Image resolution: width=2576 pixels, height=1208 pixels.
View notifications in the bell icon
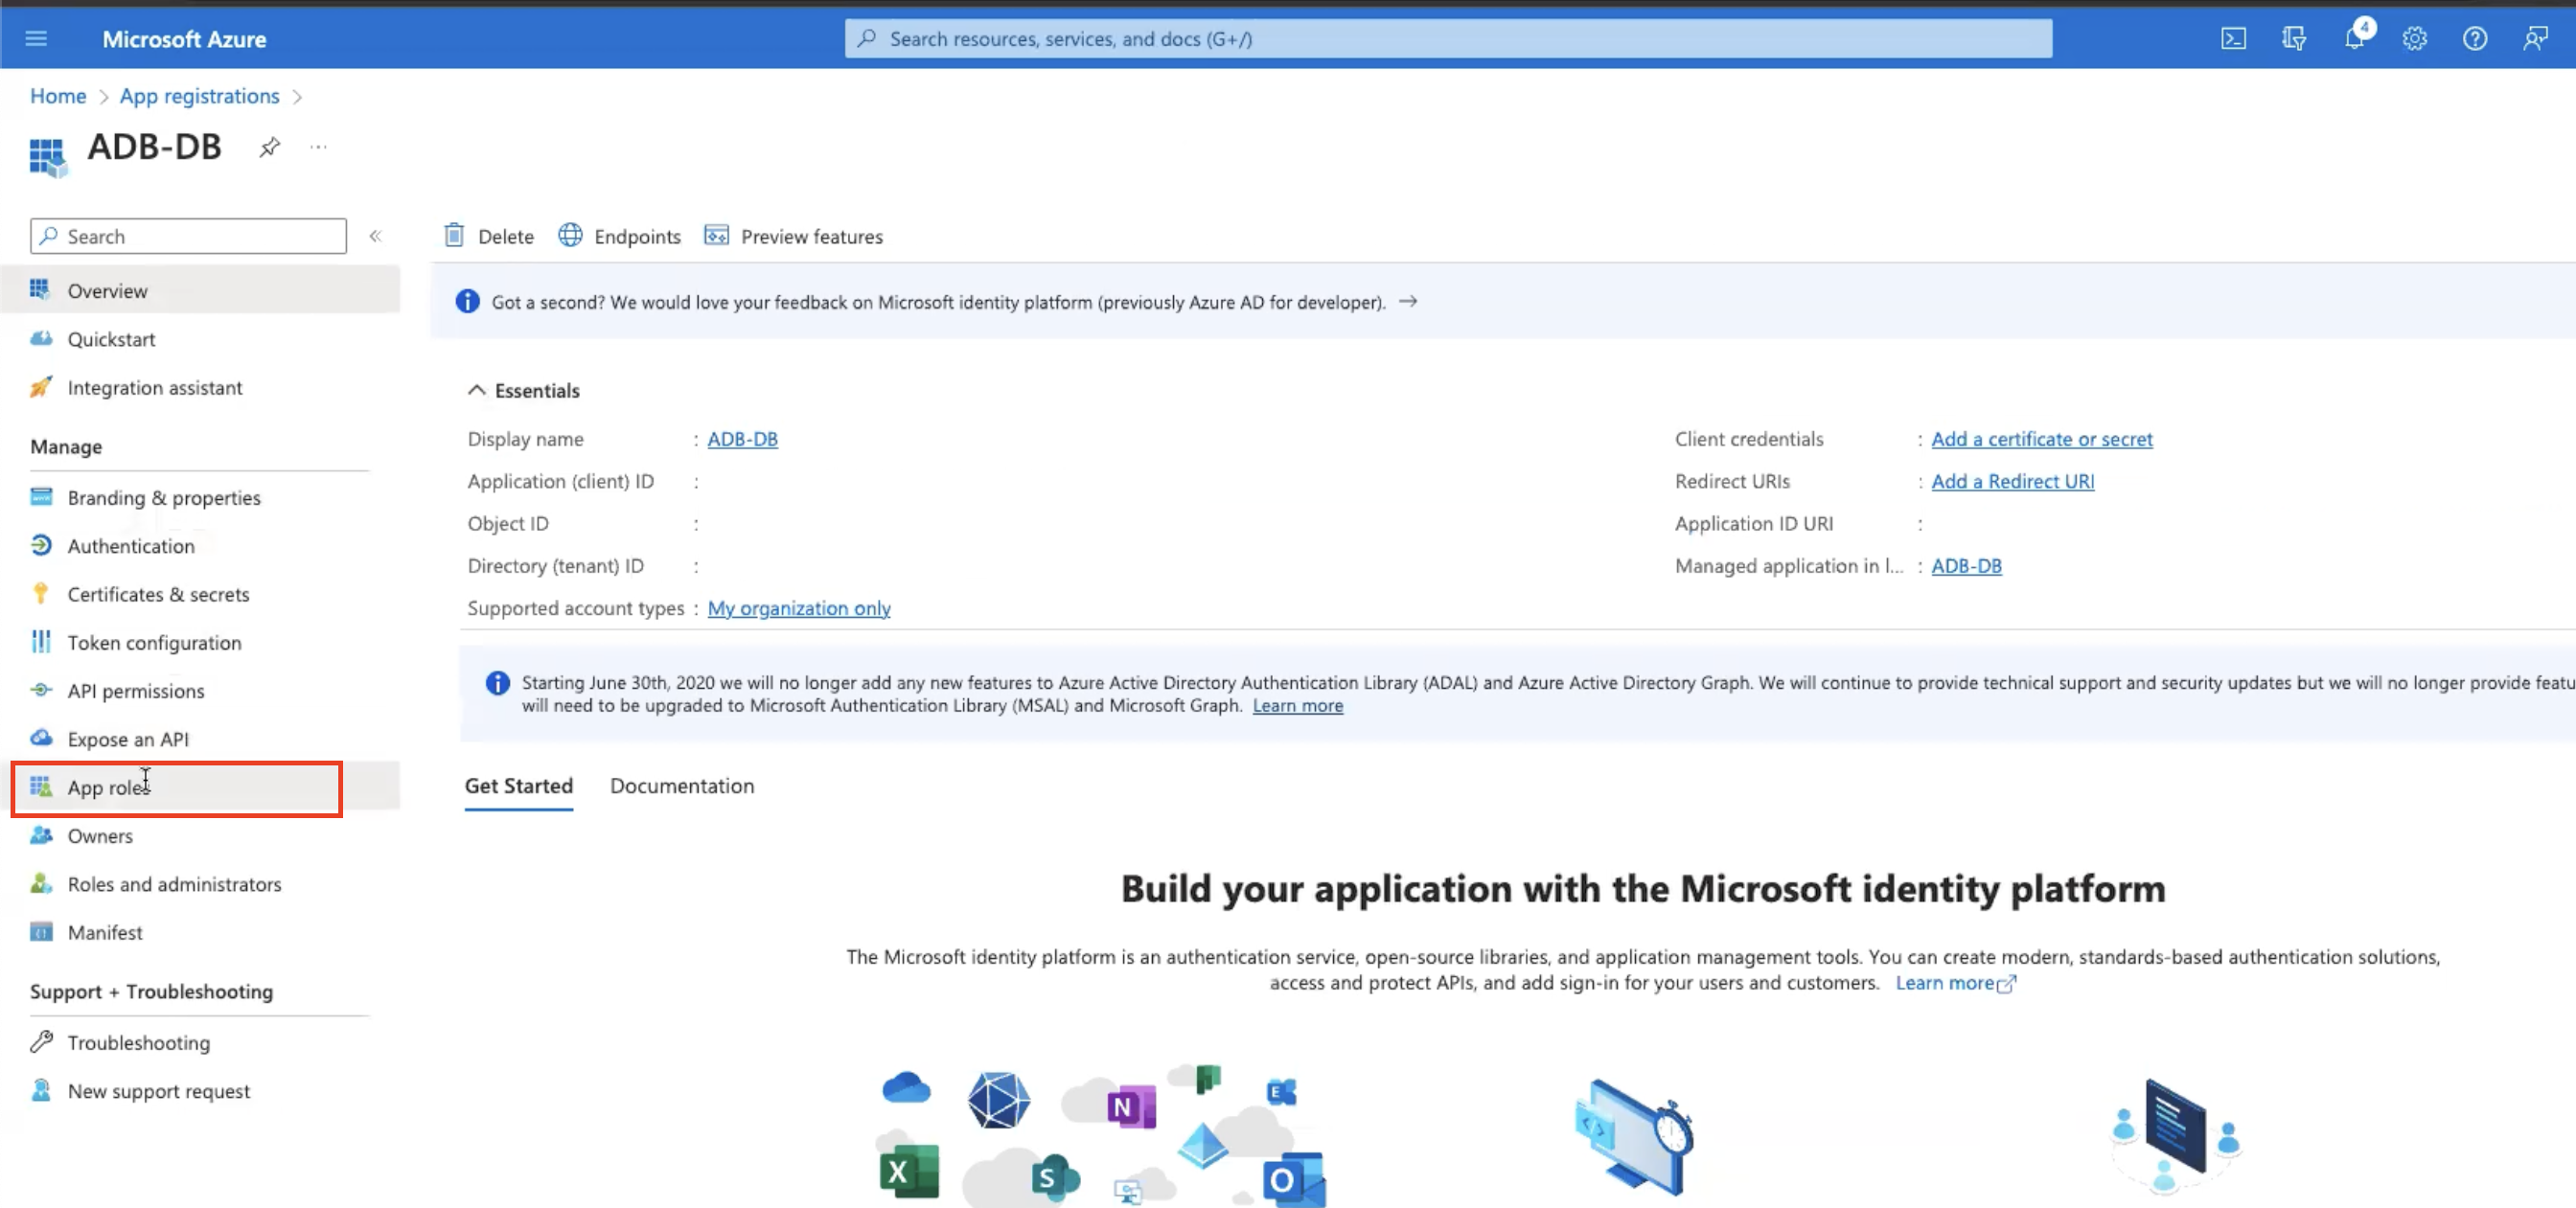[2354, 38]
